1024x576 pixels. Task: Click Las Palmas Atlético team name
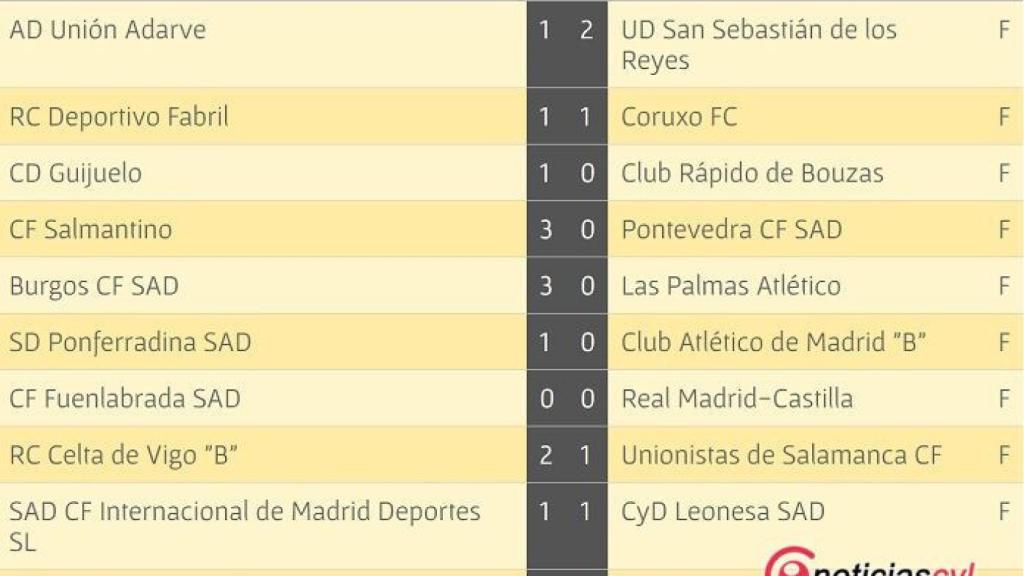pyautogui.click(x=731, y=286)
